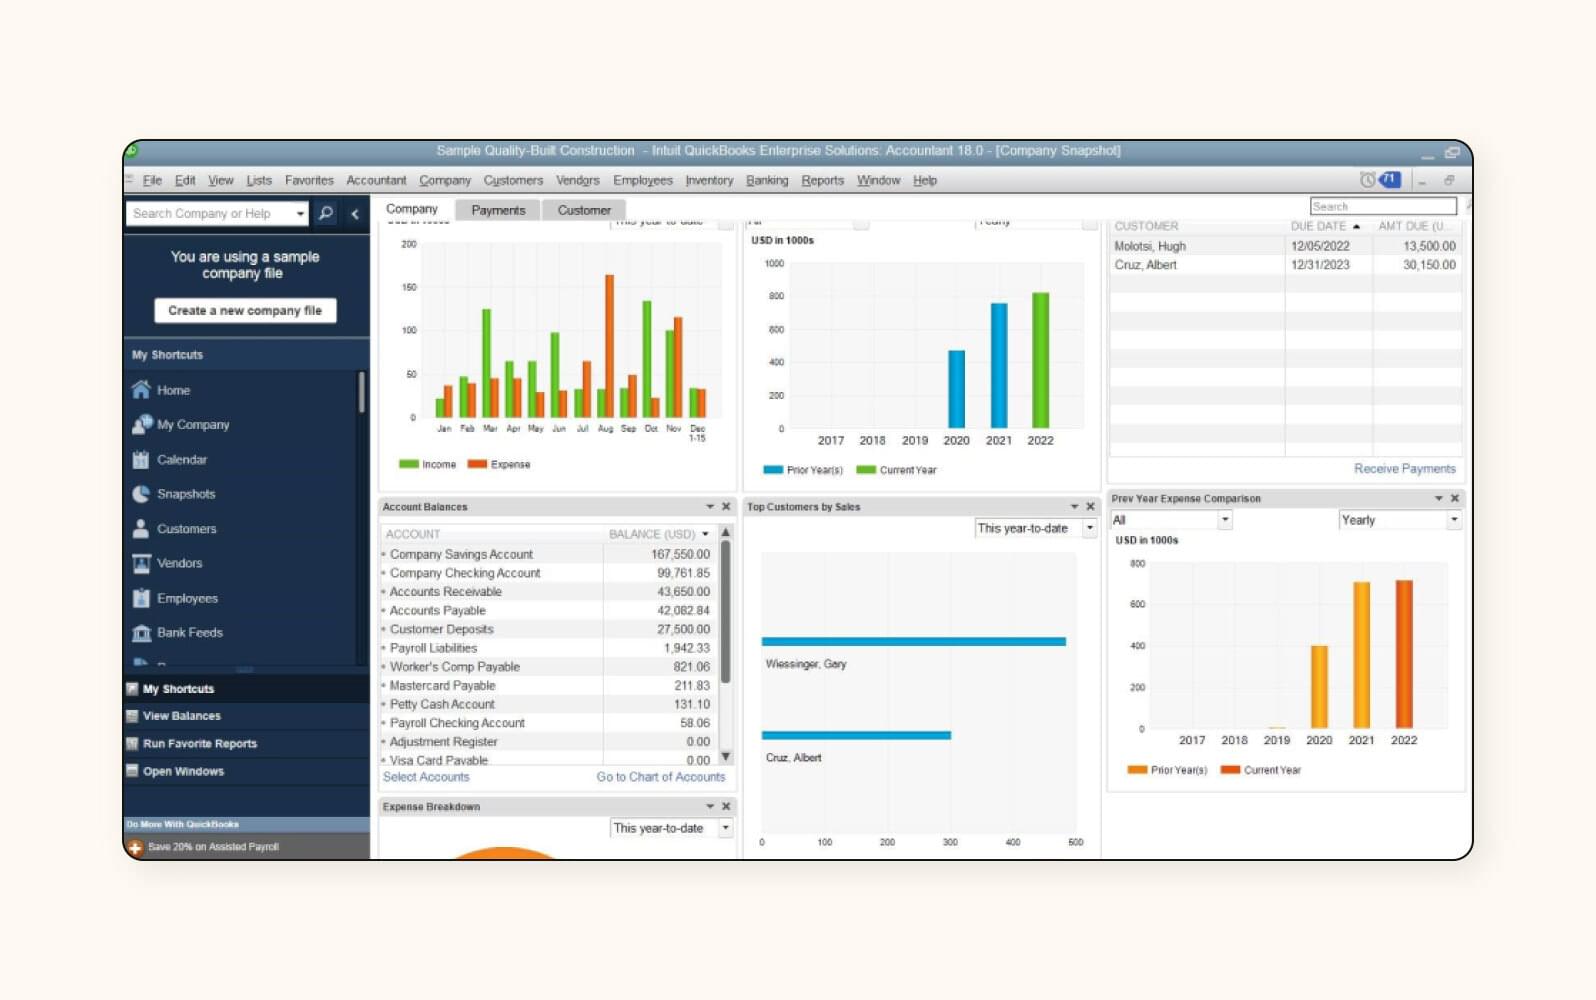This screenshot has width=1596, height=1000.
Task: Click the Search Company or Help field
Action: point(209,213)
